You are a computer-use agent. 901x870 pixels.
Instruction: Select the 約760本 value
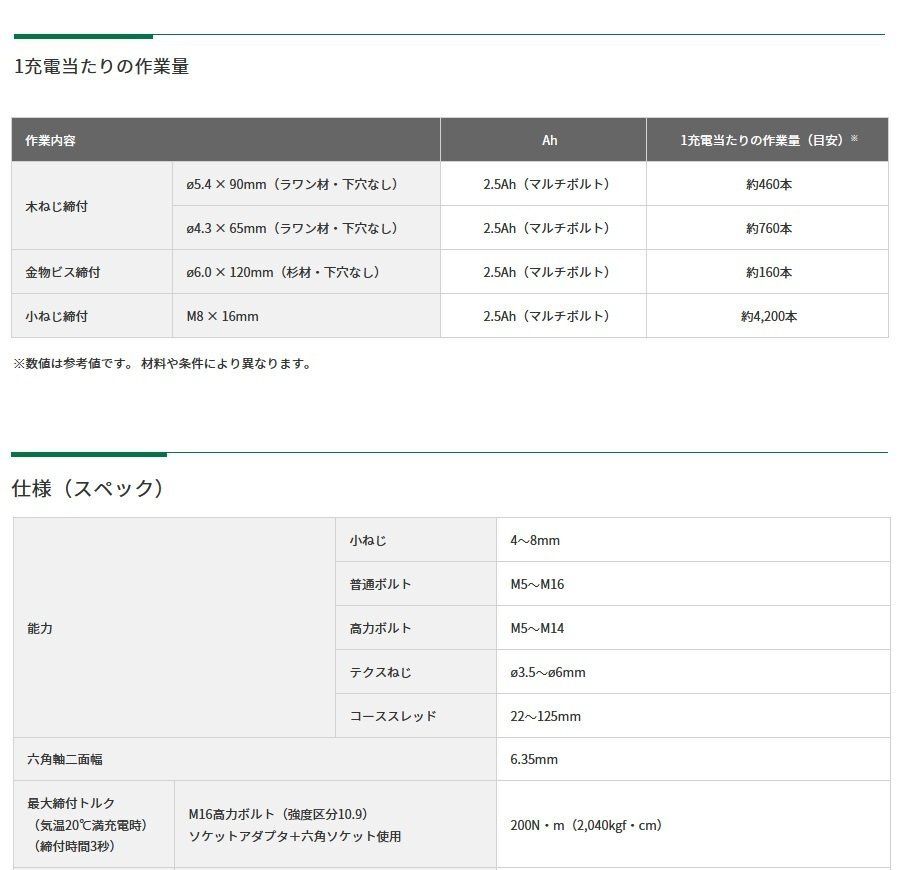coord(769,228)
